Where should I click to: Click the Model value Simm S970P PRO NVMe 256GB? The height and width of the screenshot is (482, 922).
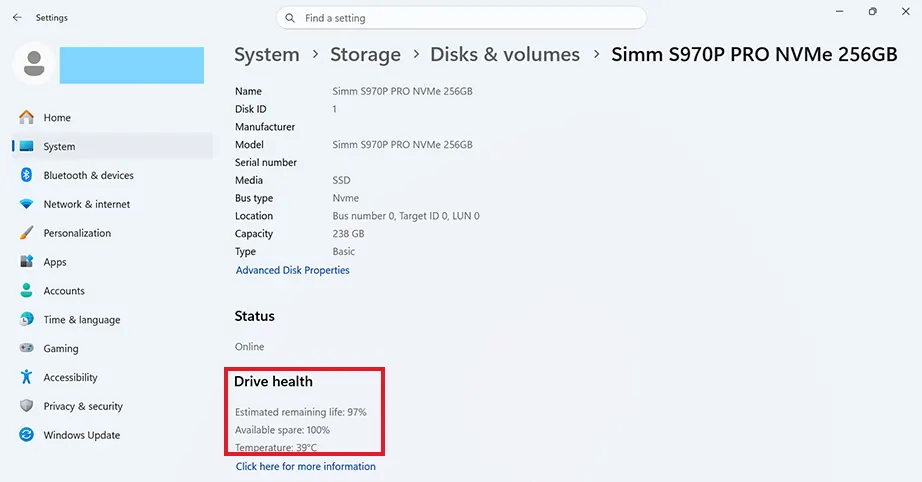[x=402, y=145]
